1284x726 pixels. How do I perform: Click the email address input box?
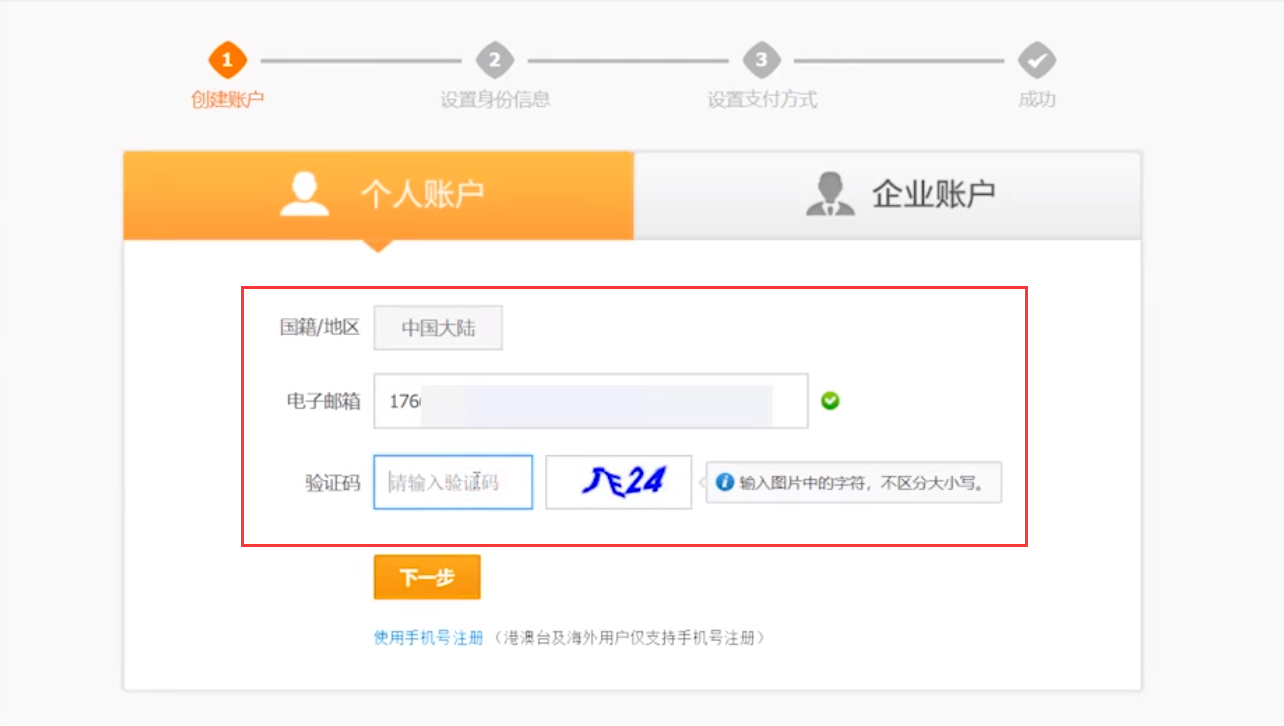pyautogui.click(x=590, y=401)
